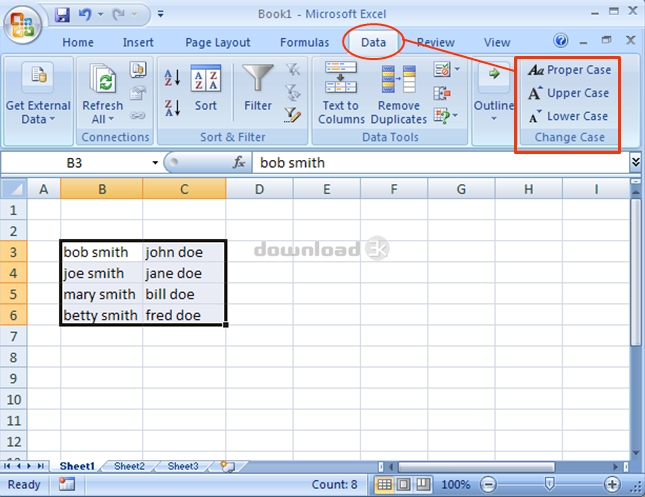The width and height of the screenshot is (645, 497).
Task: Switch to the View tab
Action: [497, 42]
